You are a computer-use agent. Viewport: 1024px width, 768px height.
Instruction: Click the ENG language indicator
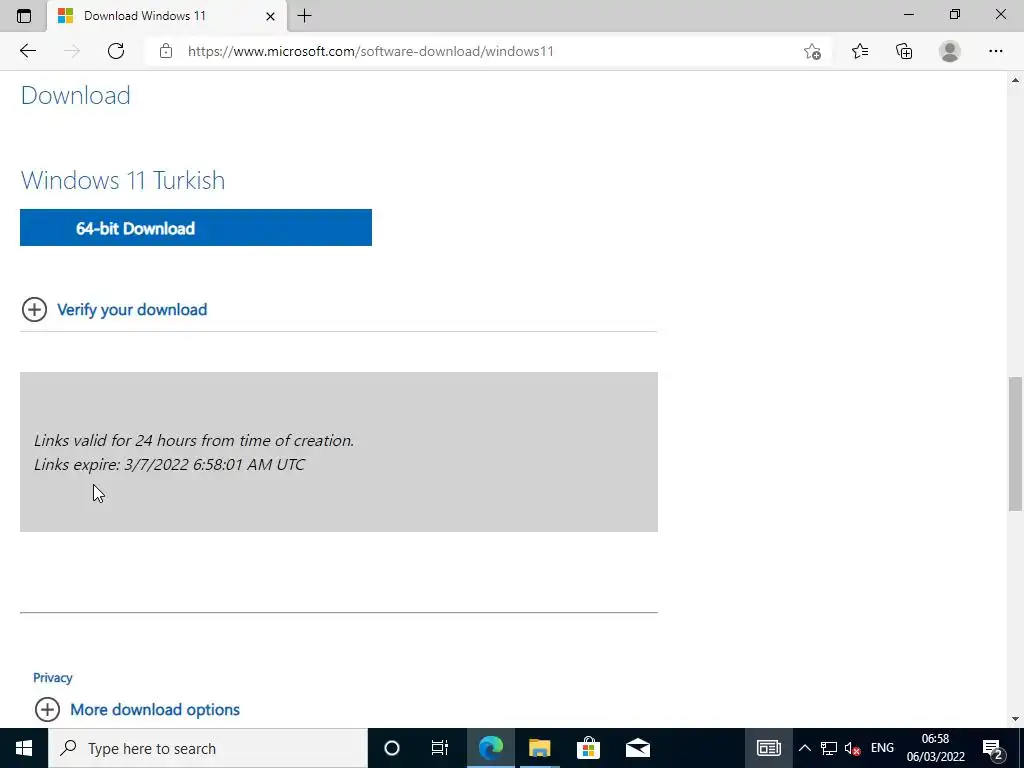point(882,748)
